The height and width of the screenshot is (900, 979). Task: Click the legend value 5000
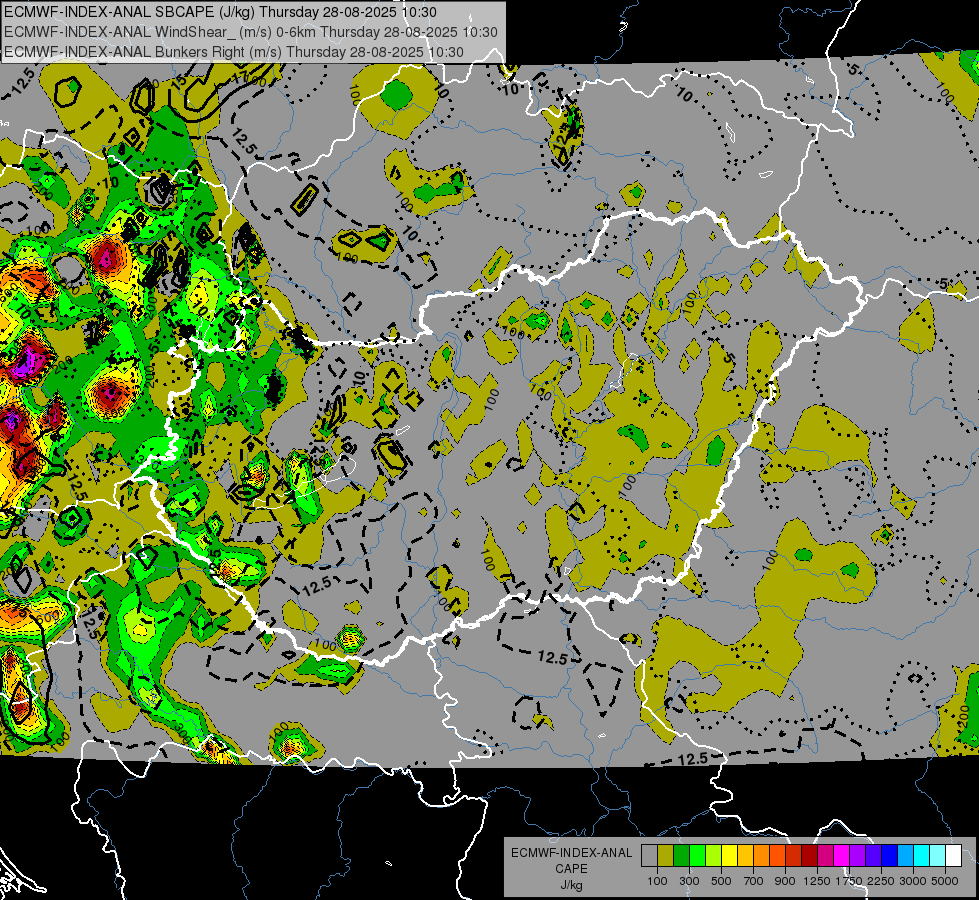coord(945,881)
